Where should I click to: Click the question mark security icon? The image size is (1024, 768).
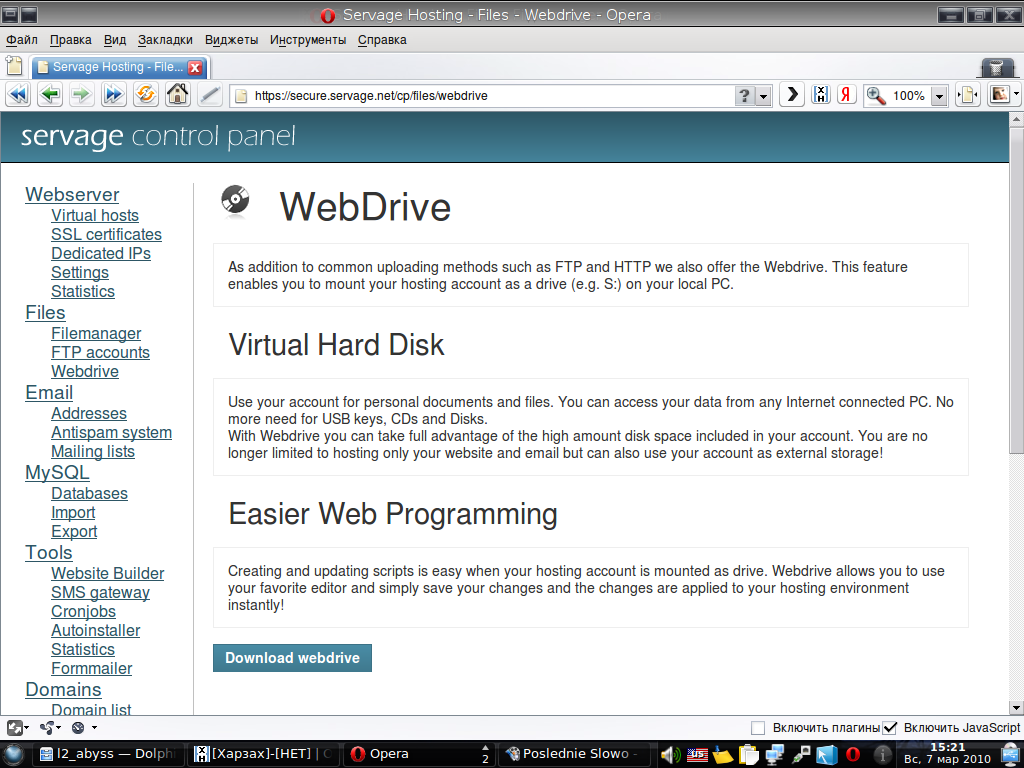point(744,96)
